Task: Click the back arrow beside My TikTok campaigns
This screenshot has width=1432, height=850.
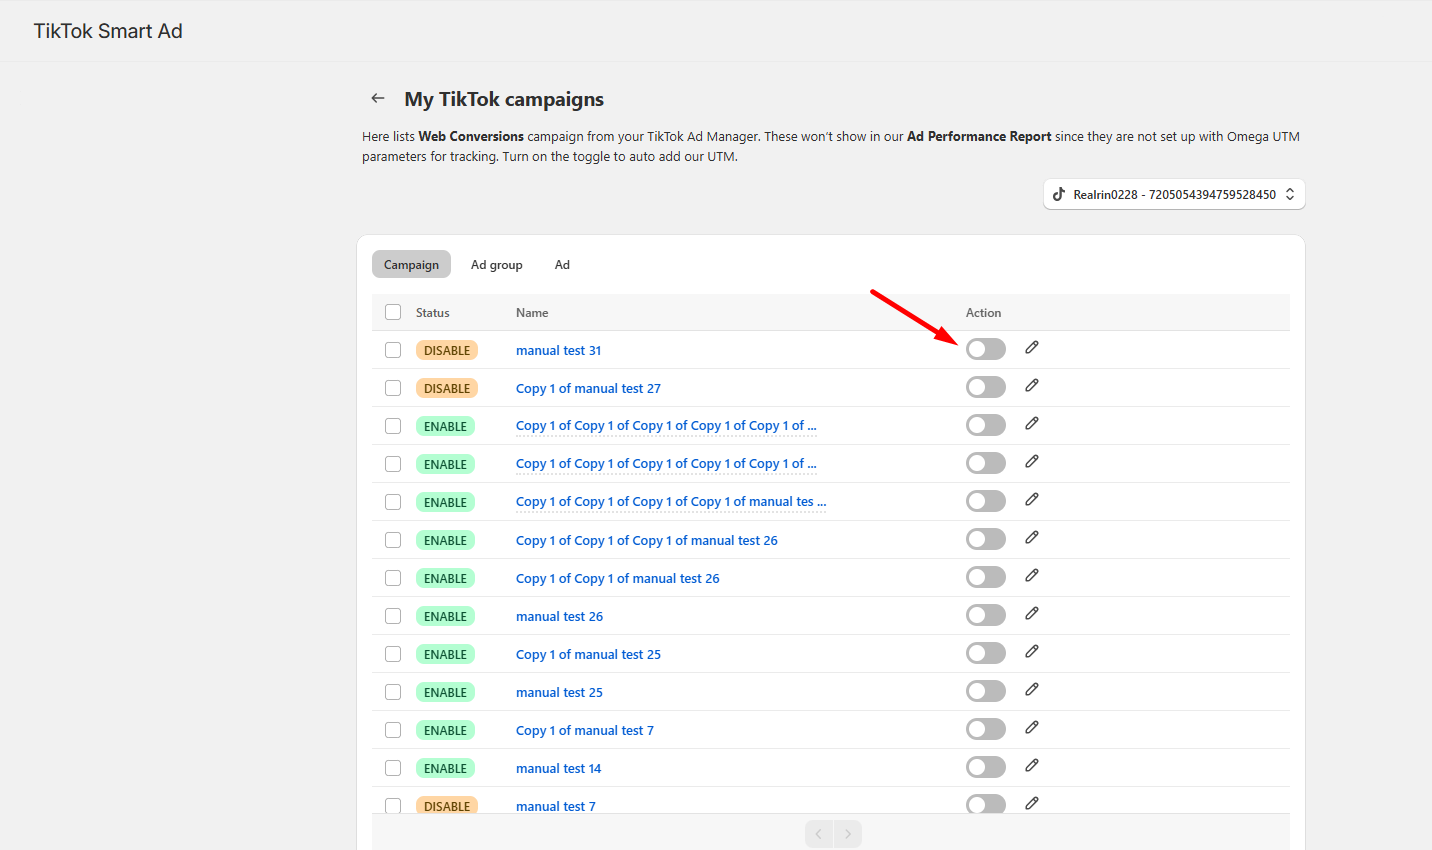Action: click(378, 98)
